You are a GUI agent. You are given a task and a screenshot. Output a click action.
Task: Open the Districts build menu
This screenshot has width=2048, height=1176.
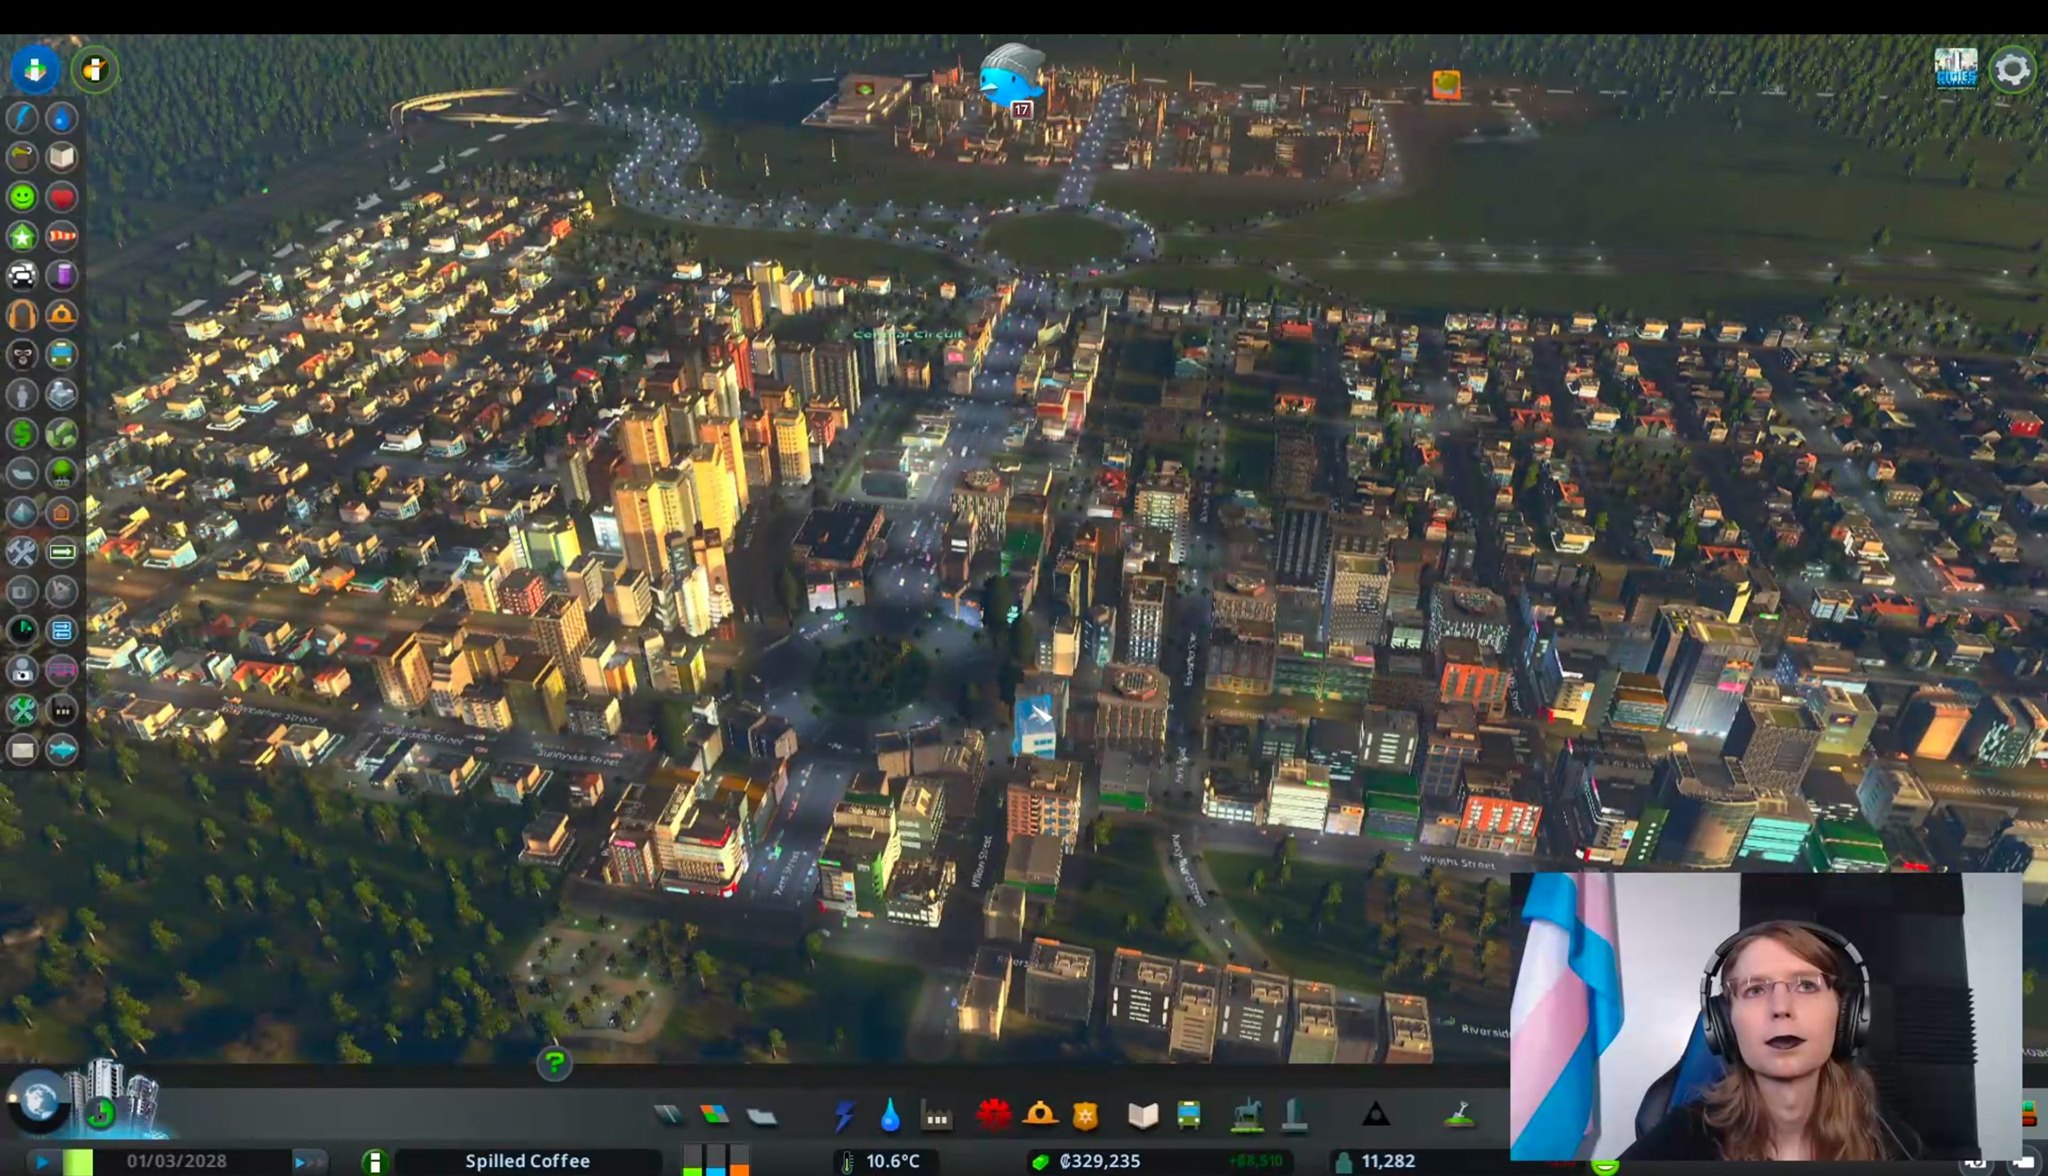tap(761, 1115)
